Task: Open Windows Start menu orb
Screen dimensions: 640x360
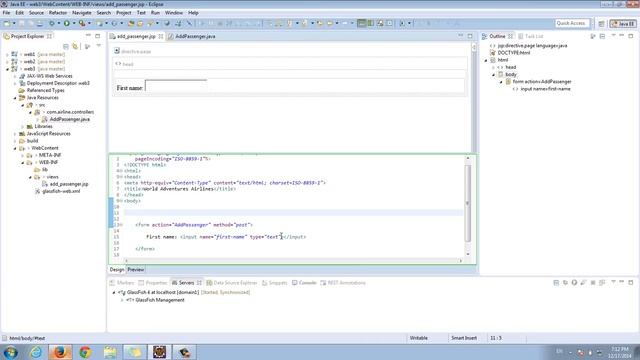Action: click(x=10, y=352)
